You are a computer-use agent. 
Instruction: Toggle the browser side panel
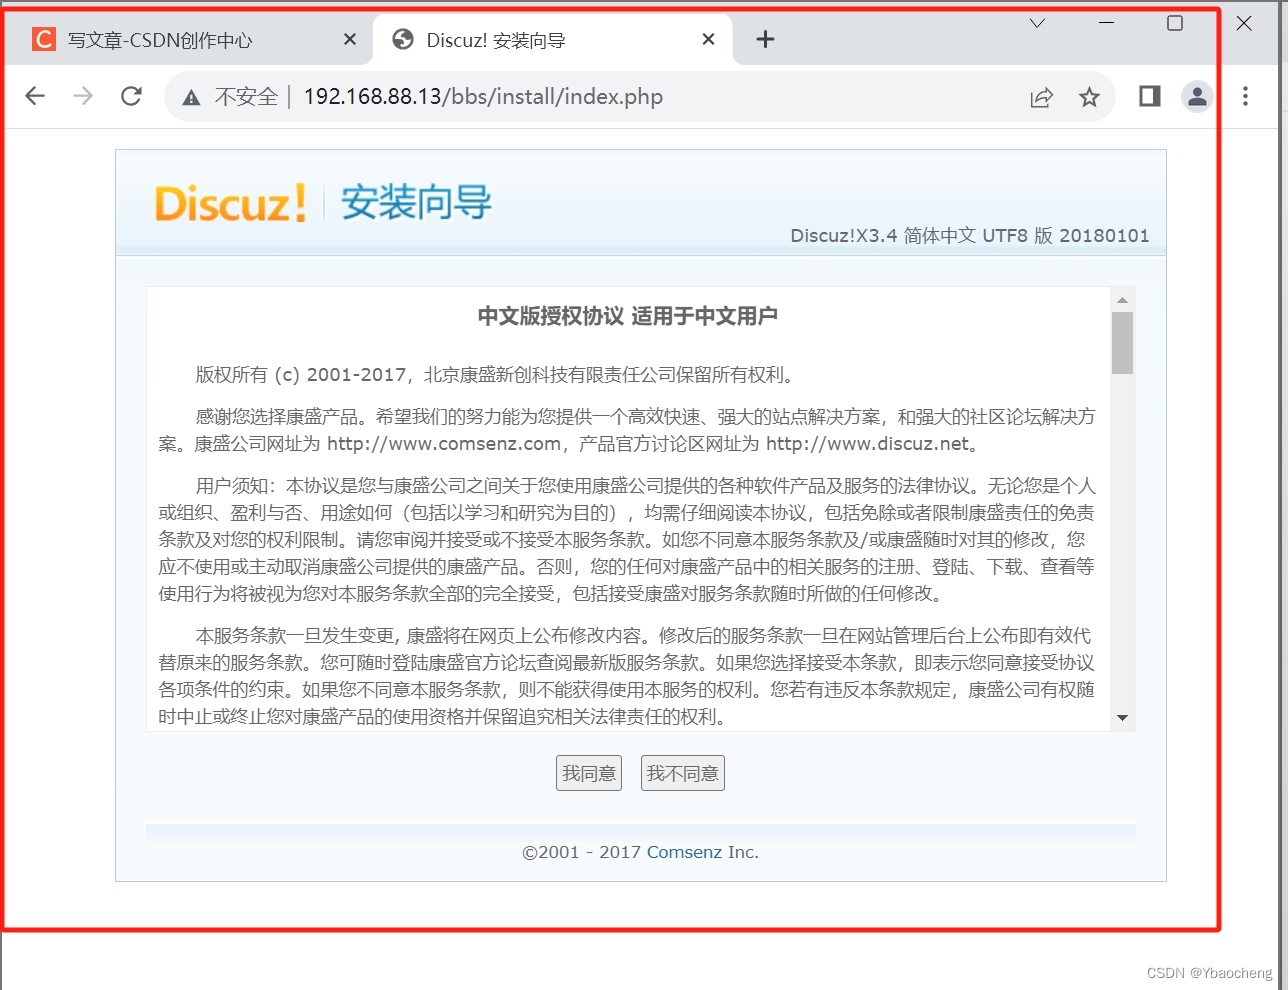tap(1150, 96)
